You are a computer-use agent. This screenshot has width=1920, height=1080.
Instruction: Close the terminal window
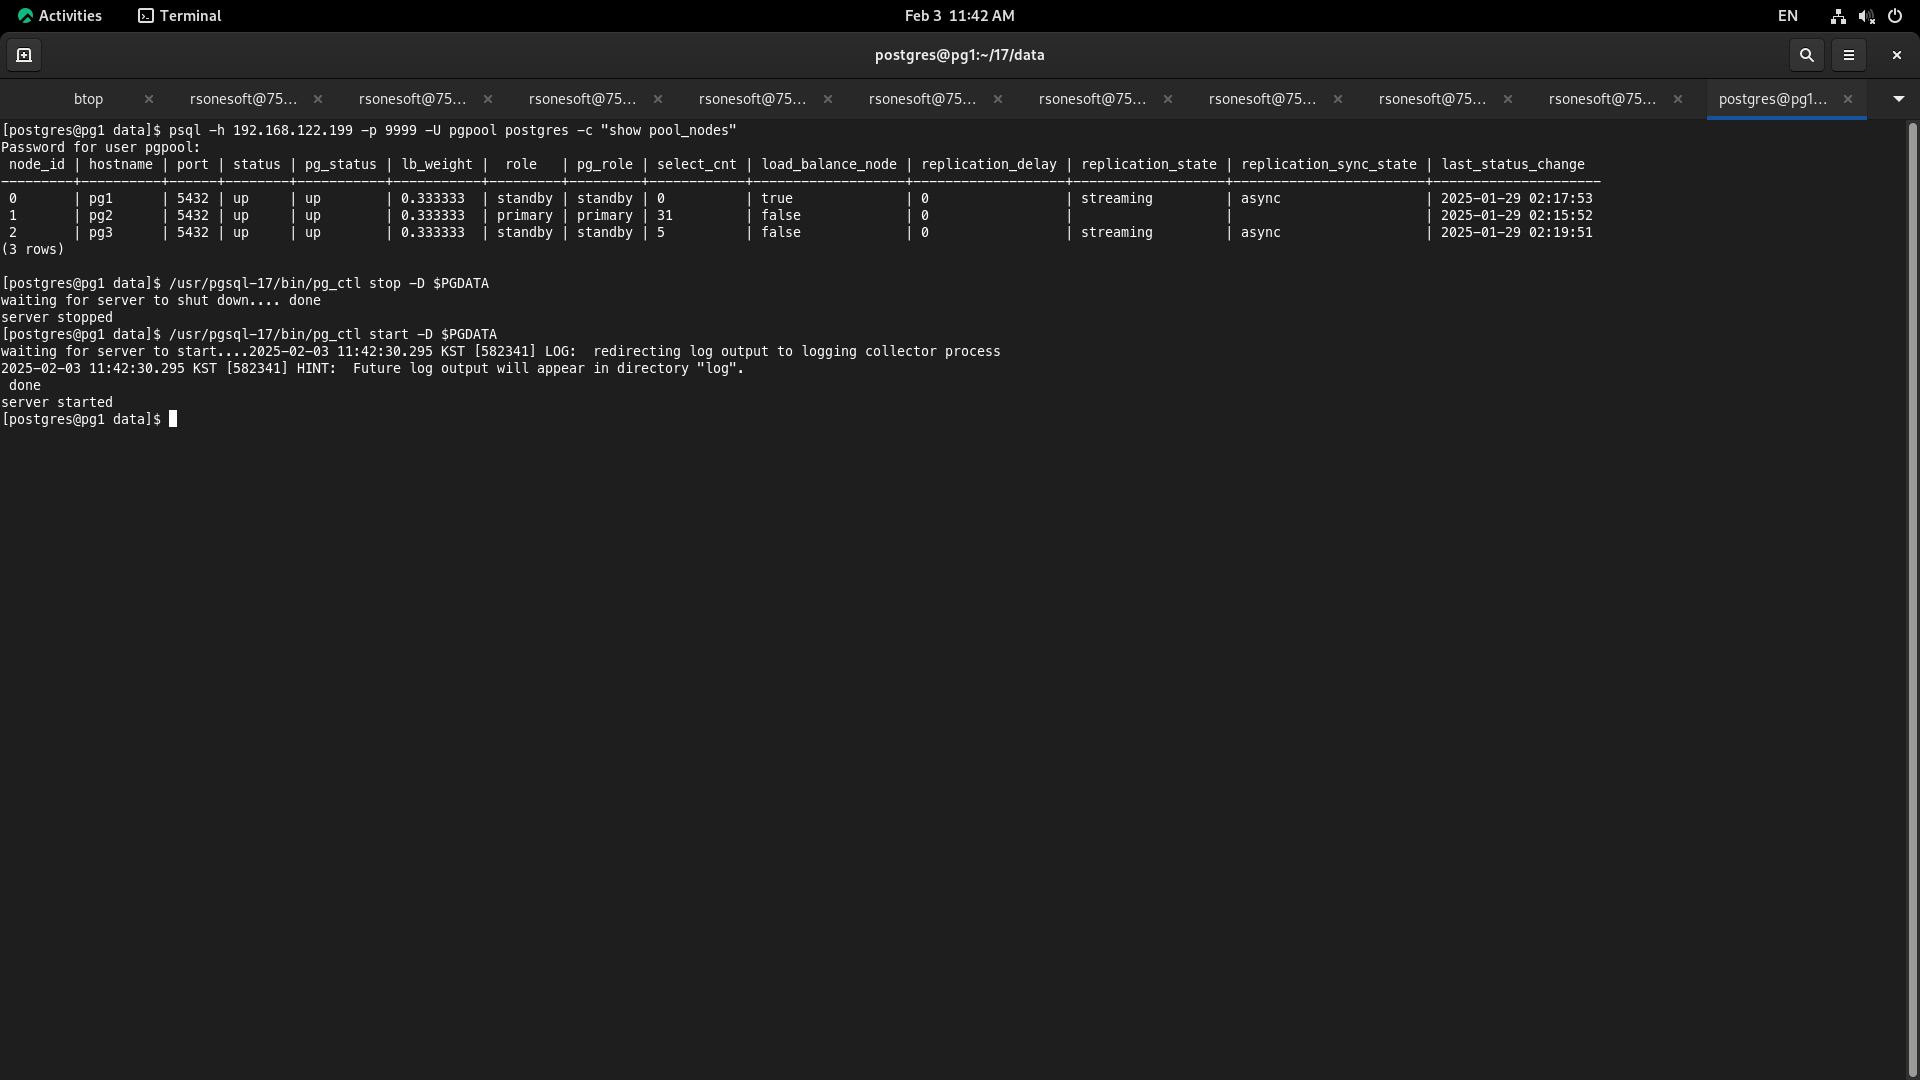[x=1896, y=55]
